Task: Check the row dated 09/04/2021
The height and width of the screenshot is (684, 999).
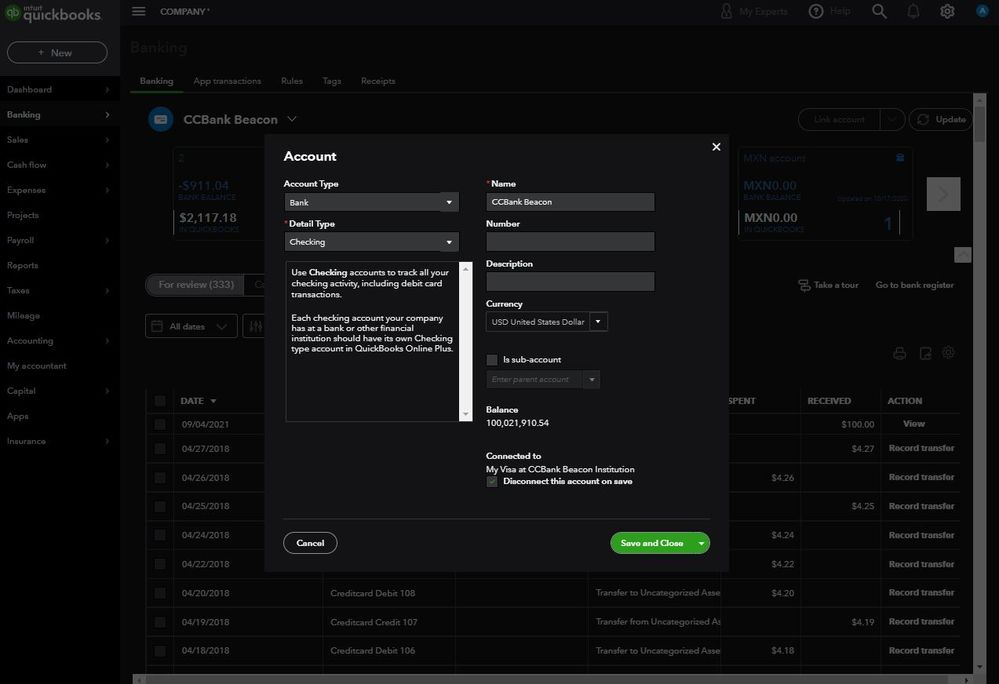Action: (160, 424)
